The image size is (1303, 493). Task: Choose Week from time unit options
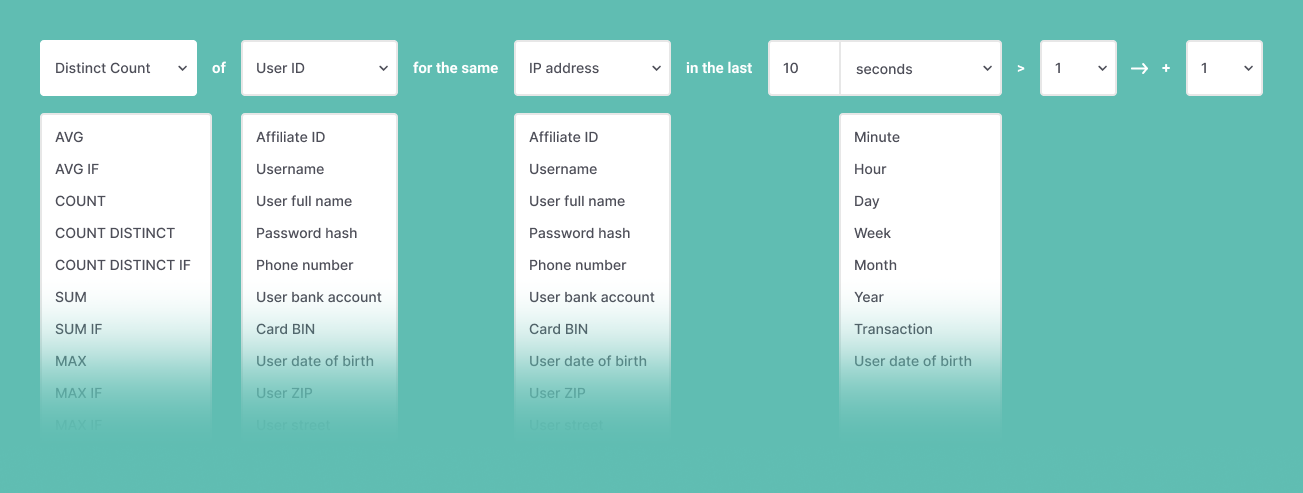click(872, 233)
